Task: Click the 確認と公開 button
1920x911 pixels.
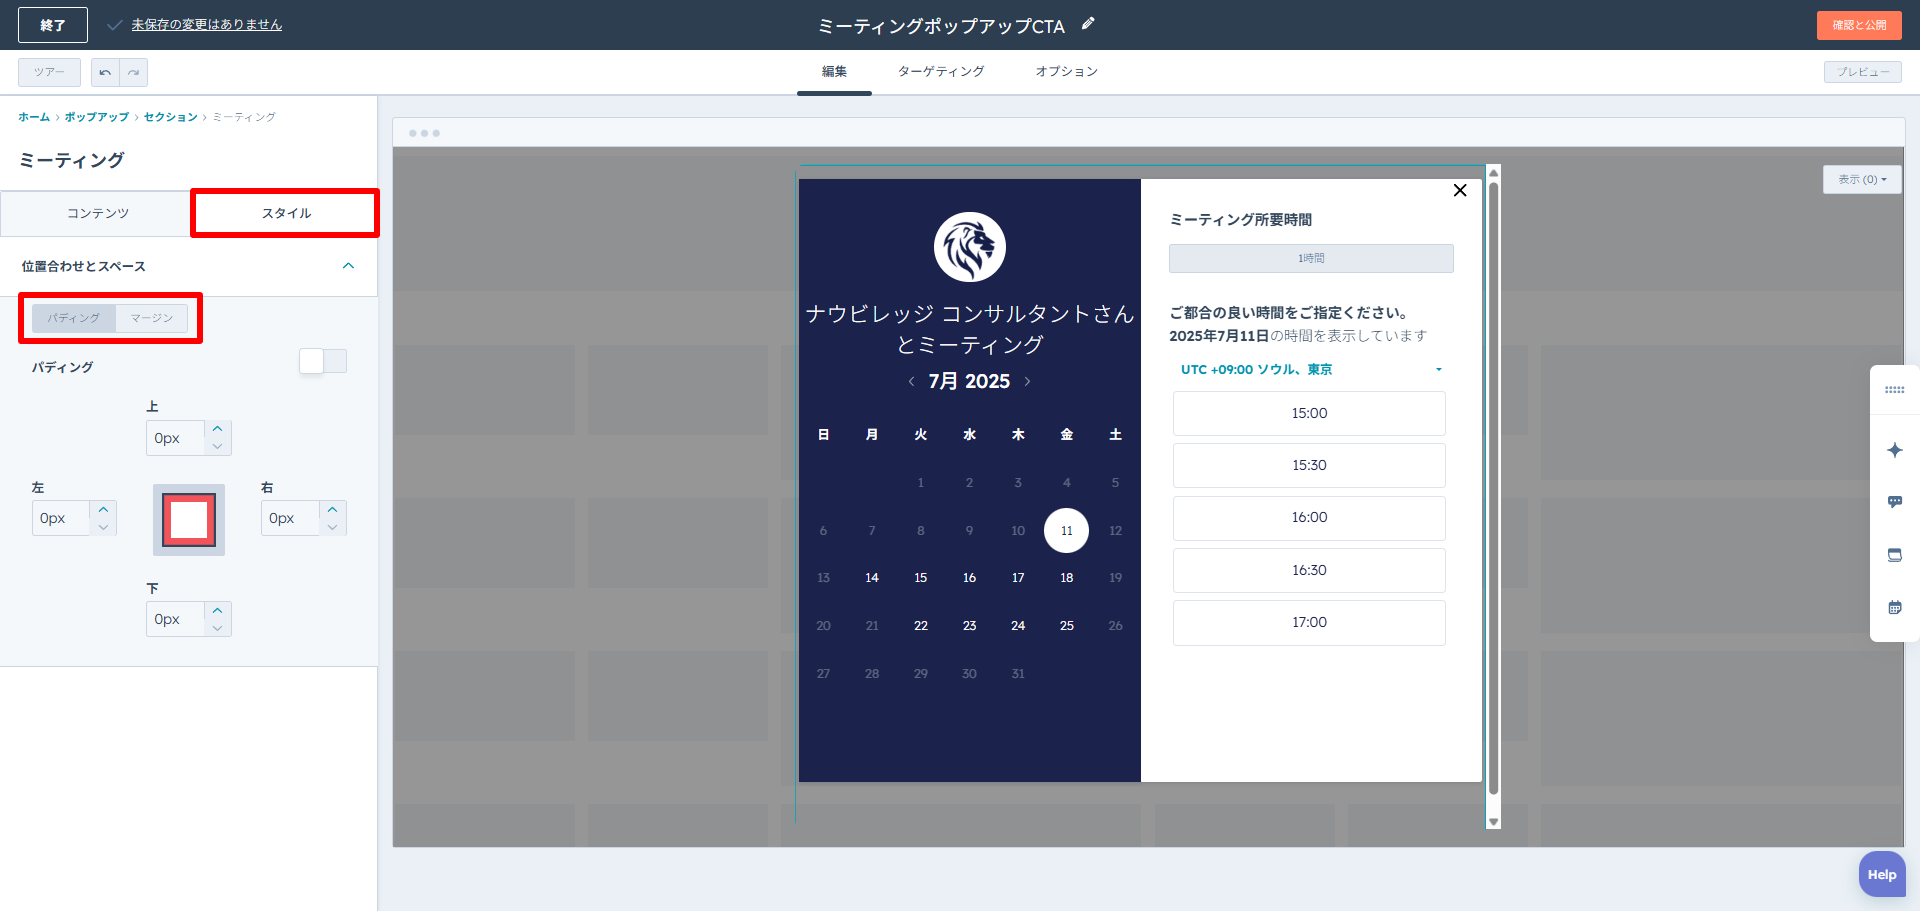Action: pyautogui.click(x=1858, y=25)
